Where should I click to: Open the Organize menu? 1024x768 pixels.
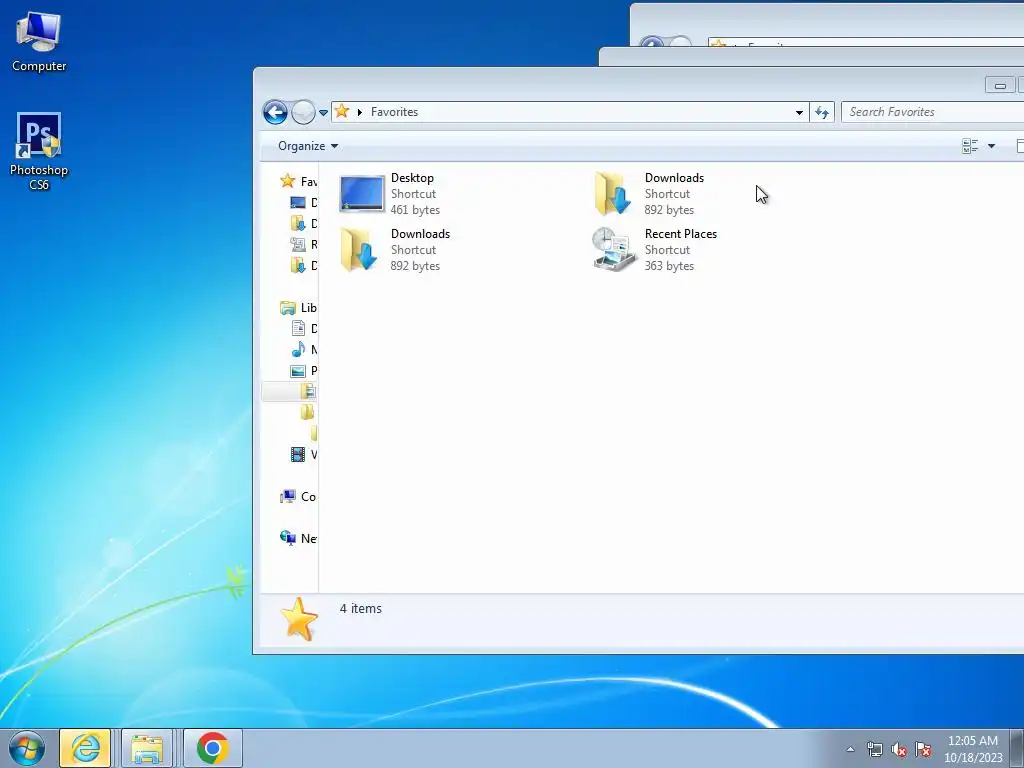(308, 146)
